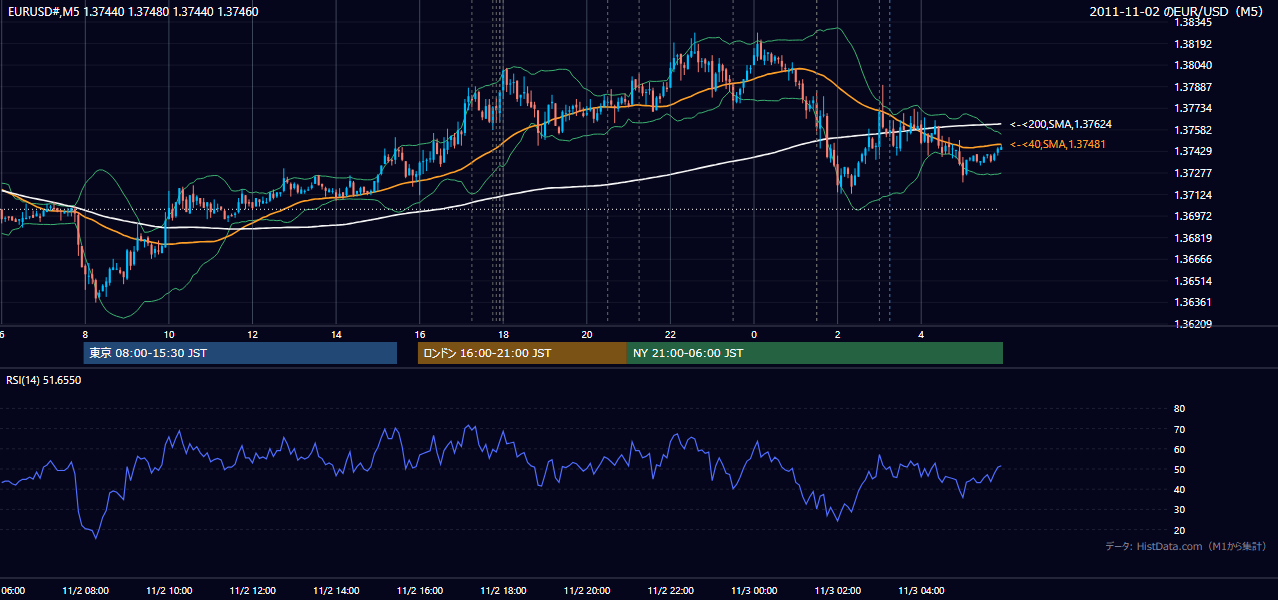
Task: Click price label 1.36514 on the axis
Action: [1193, 281]
